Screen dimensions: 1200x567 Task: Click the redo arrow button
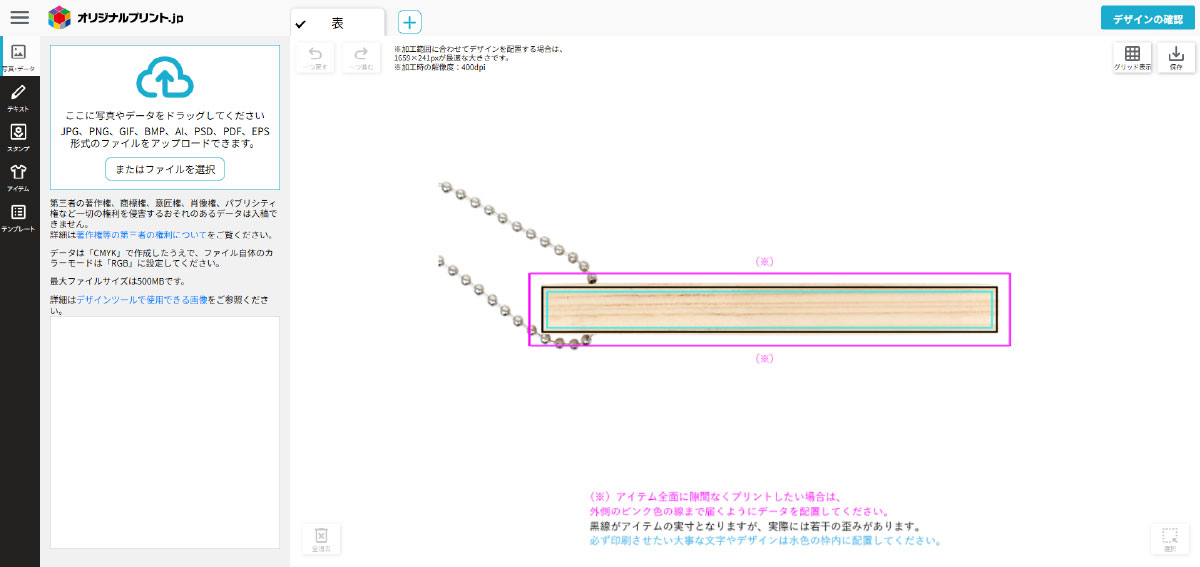coord(361,58)
